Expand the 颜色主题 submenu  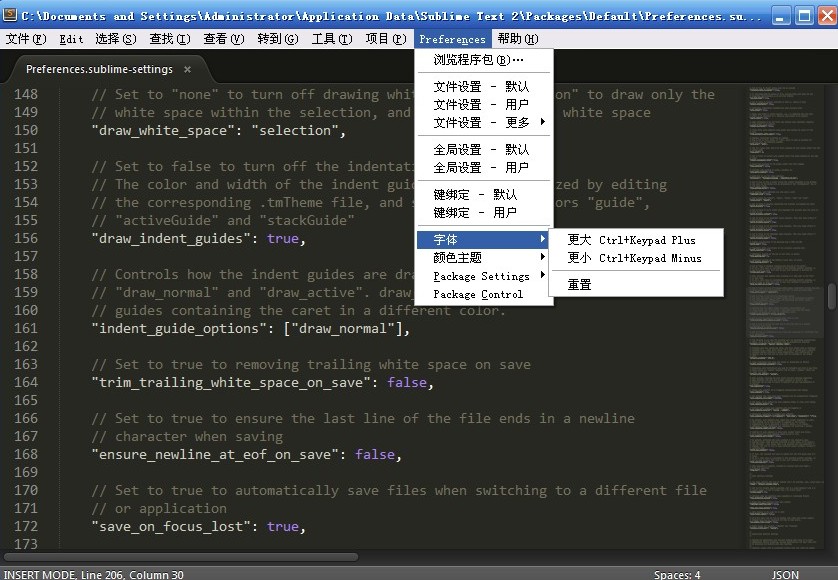coord(484,258)
